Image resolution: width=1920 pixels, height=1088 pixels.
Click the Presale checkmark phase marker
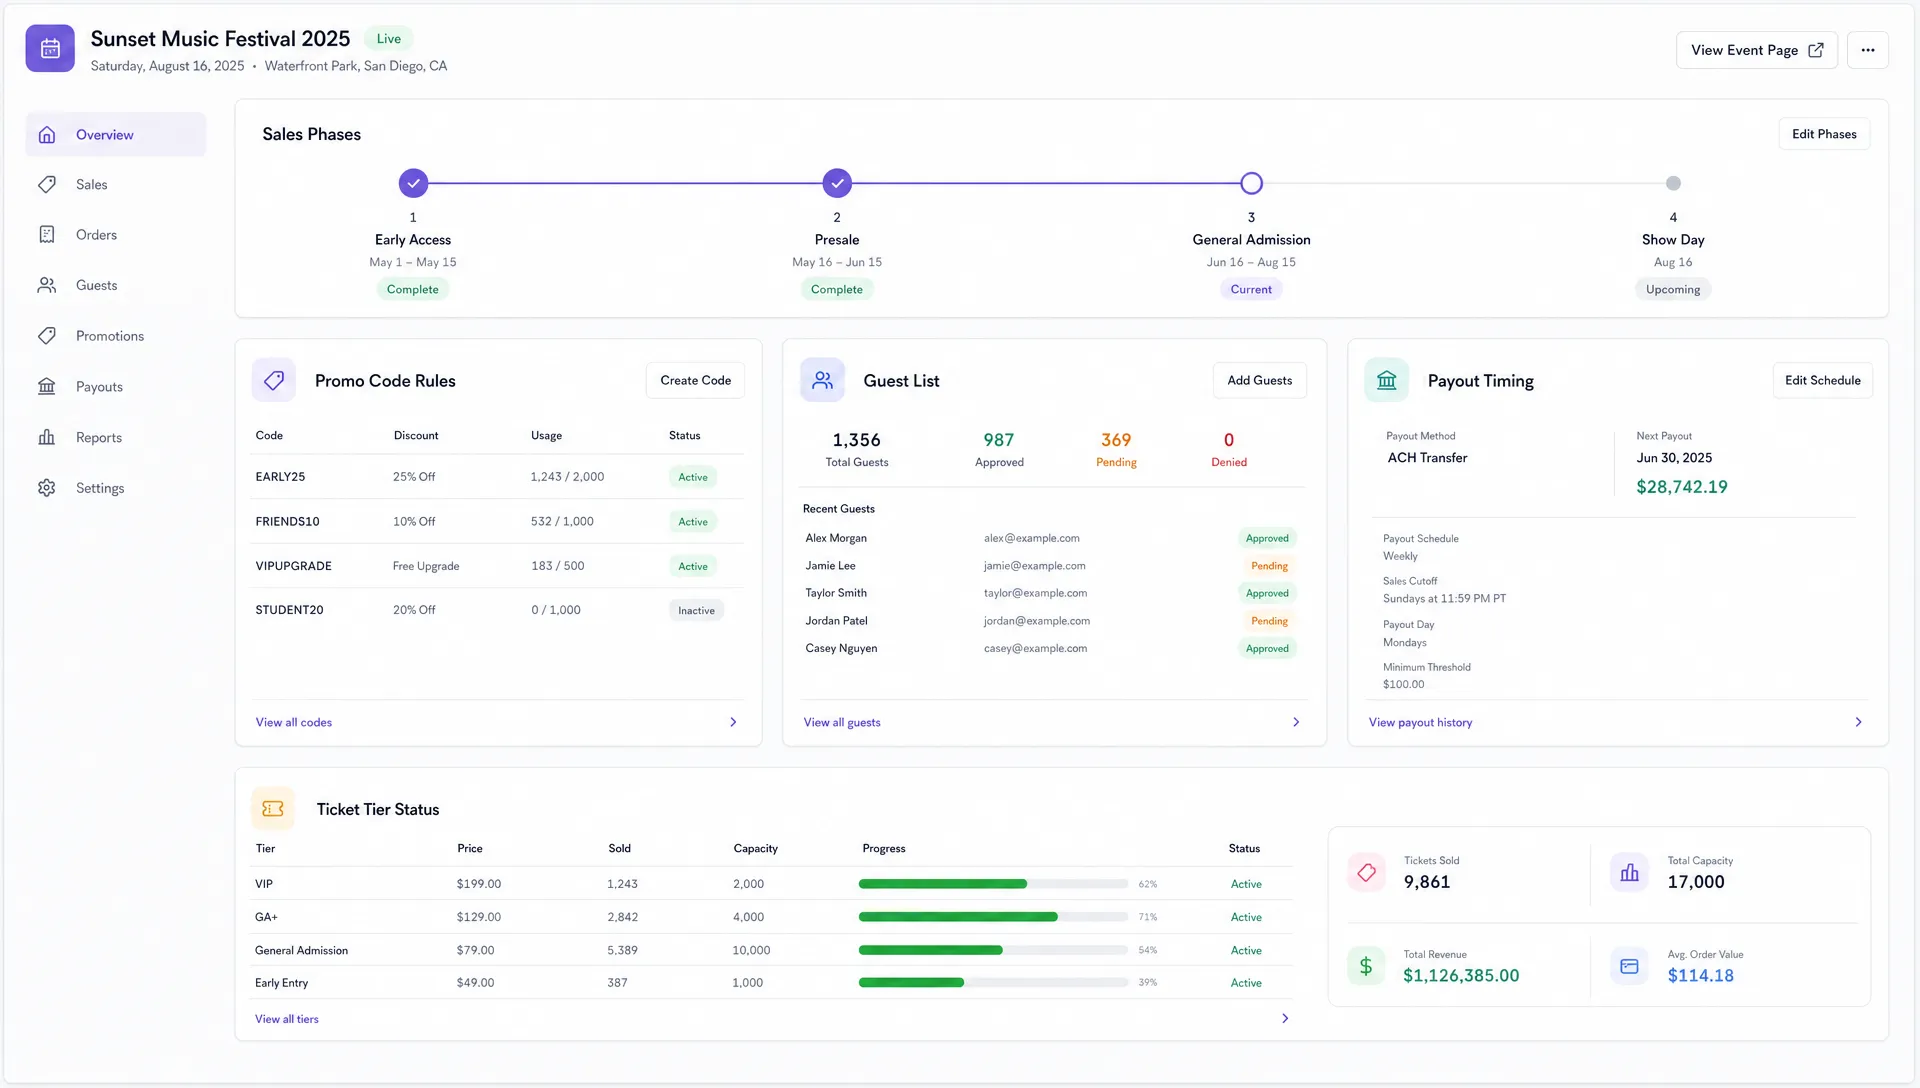837,184
